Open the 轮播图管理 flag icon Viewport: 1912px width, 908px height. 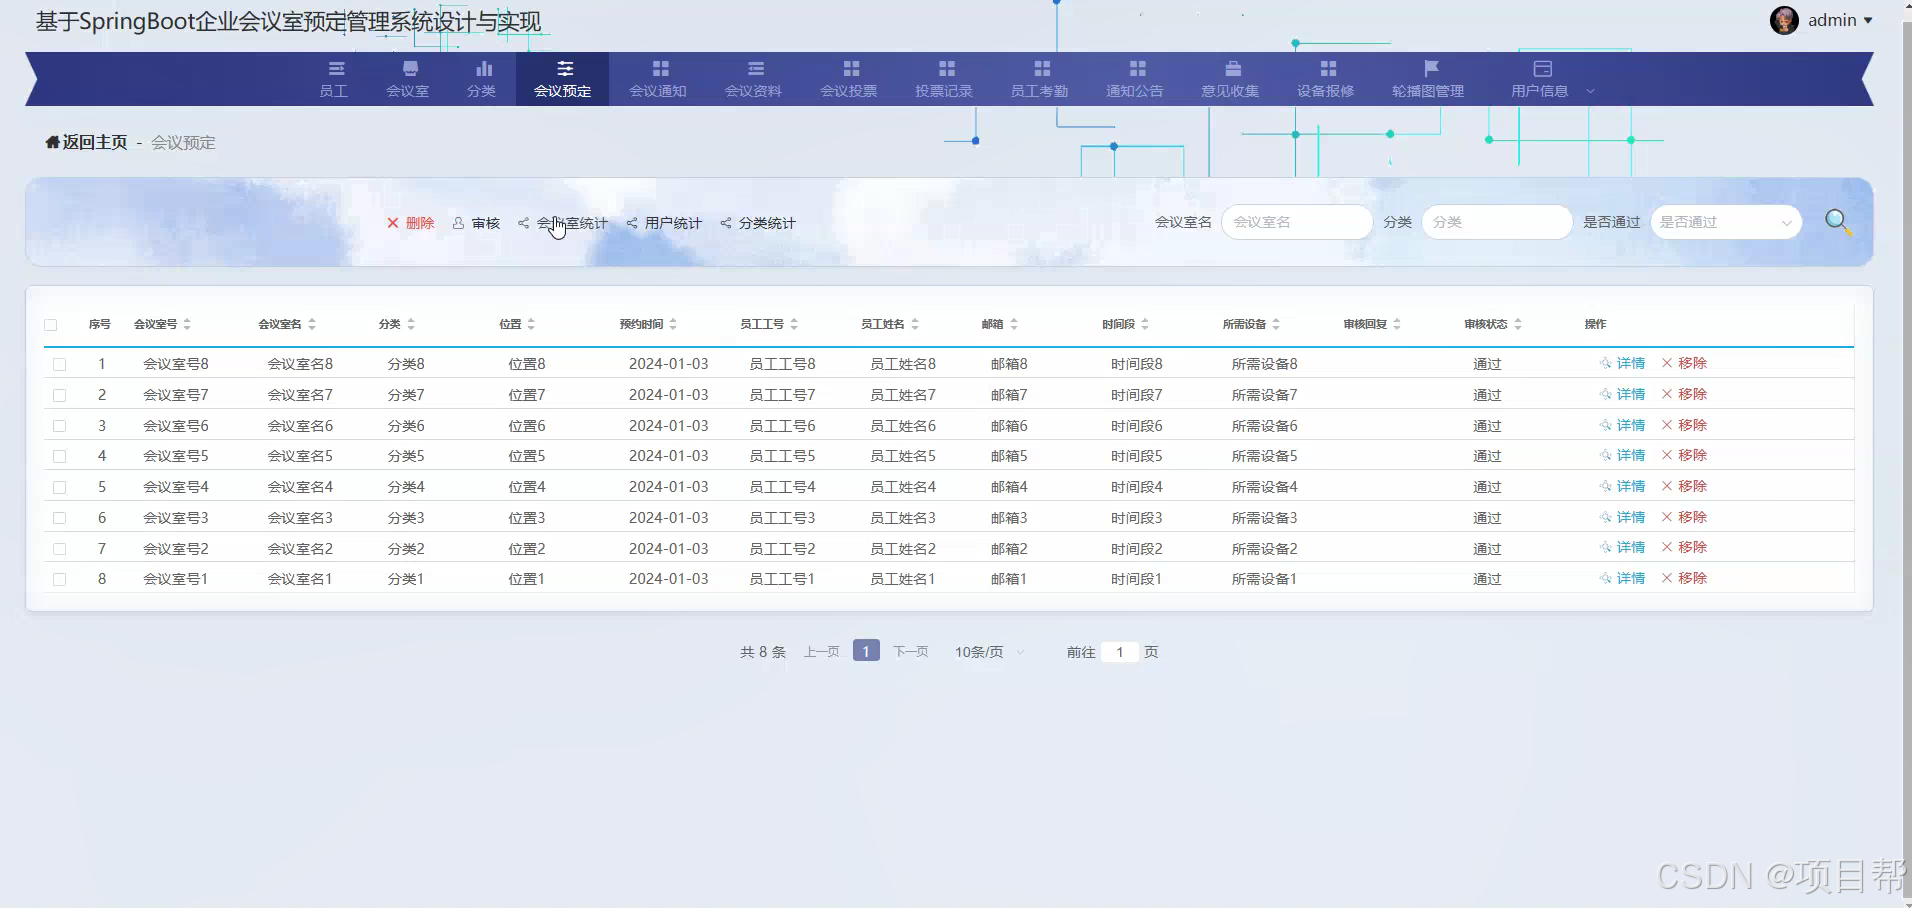(1431, 68)
